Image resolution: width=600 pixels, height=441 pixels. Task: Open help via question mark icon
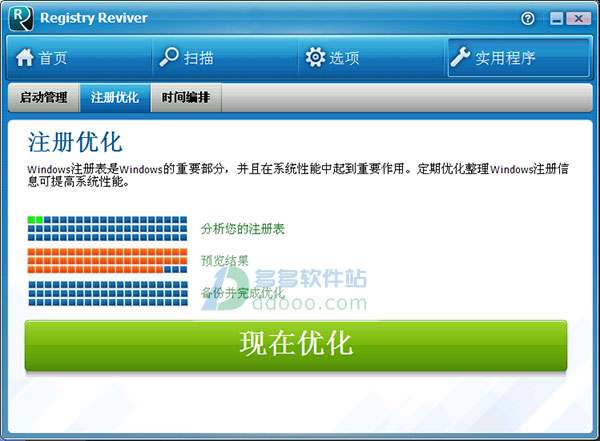click(528, 18)
